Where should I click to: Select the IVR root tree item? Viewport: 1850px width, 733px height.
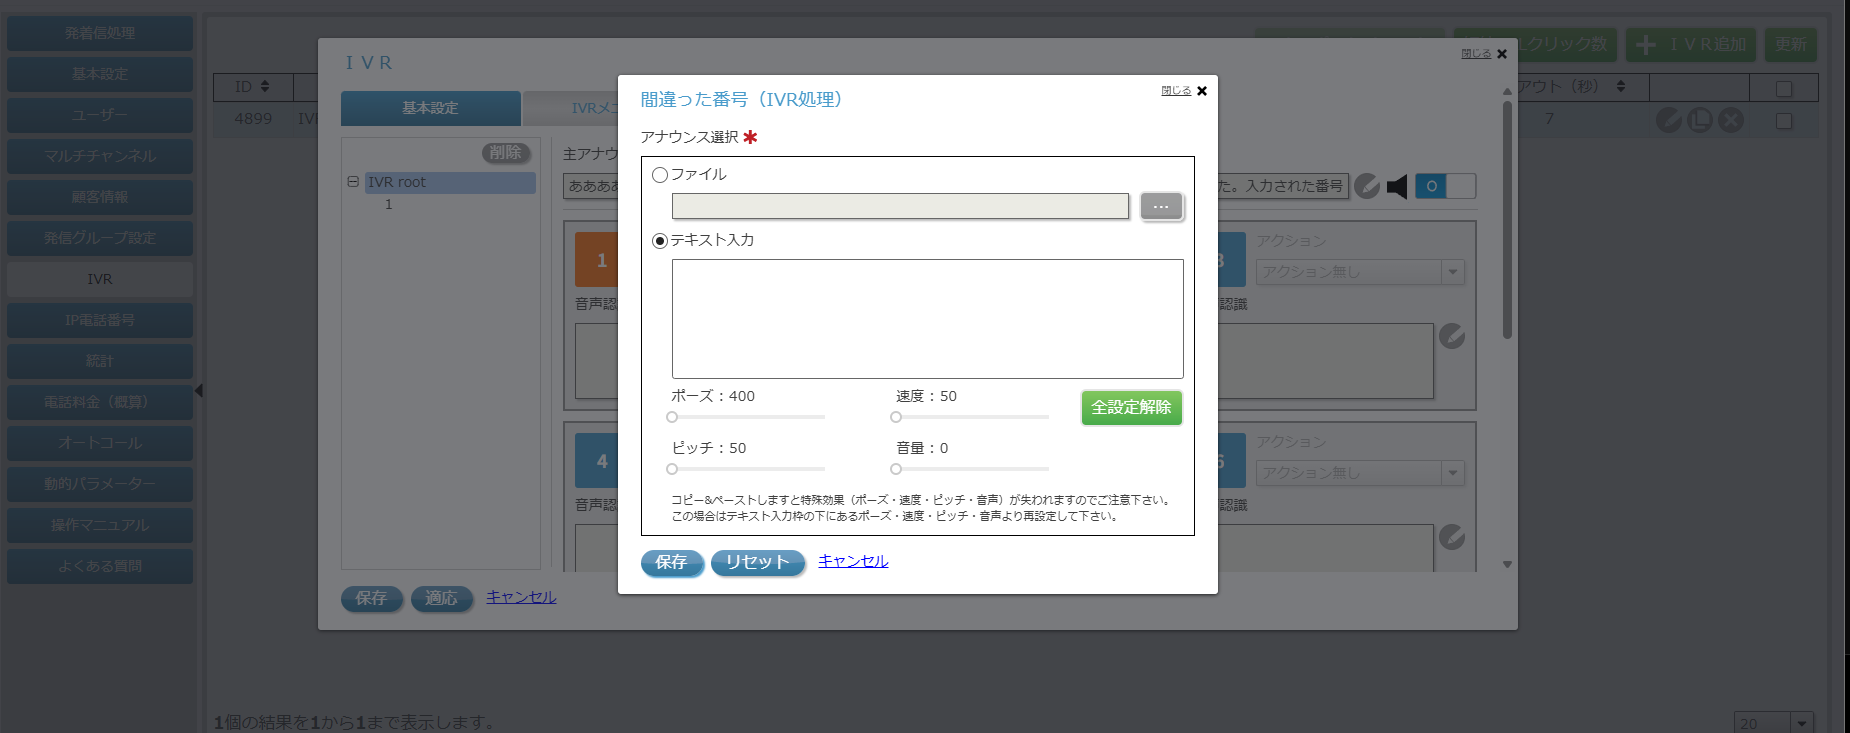450,182
